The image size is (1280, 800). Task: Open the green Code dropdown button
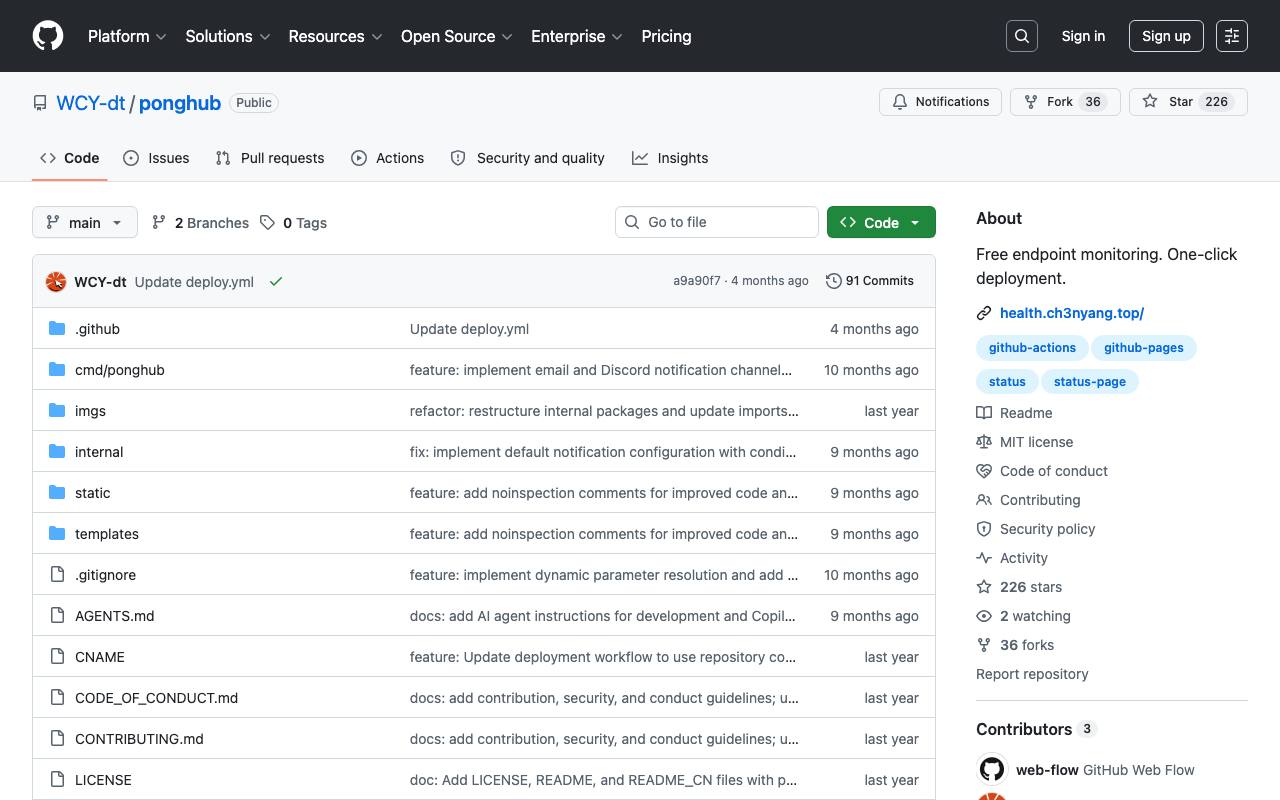[x=881, y=222]
